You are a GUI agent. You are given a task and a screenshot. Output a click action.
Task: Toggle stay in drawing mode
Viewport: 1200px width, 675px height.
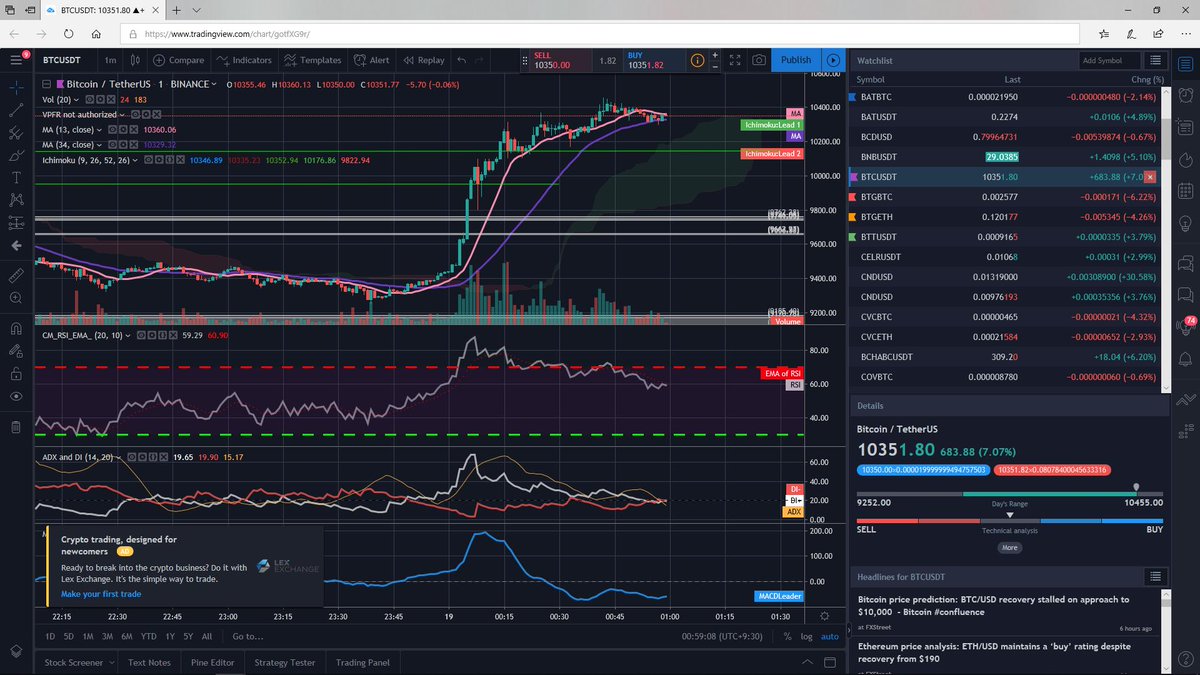[x=16, y=350]
